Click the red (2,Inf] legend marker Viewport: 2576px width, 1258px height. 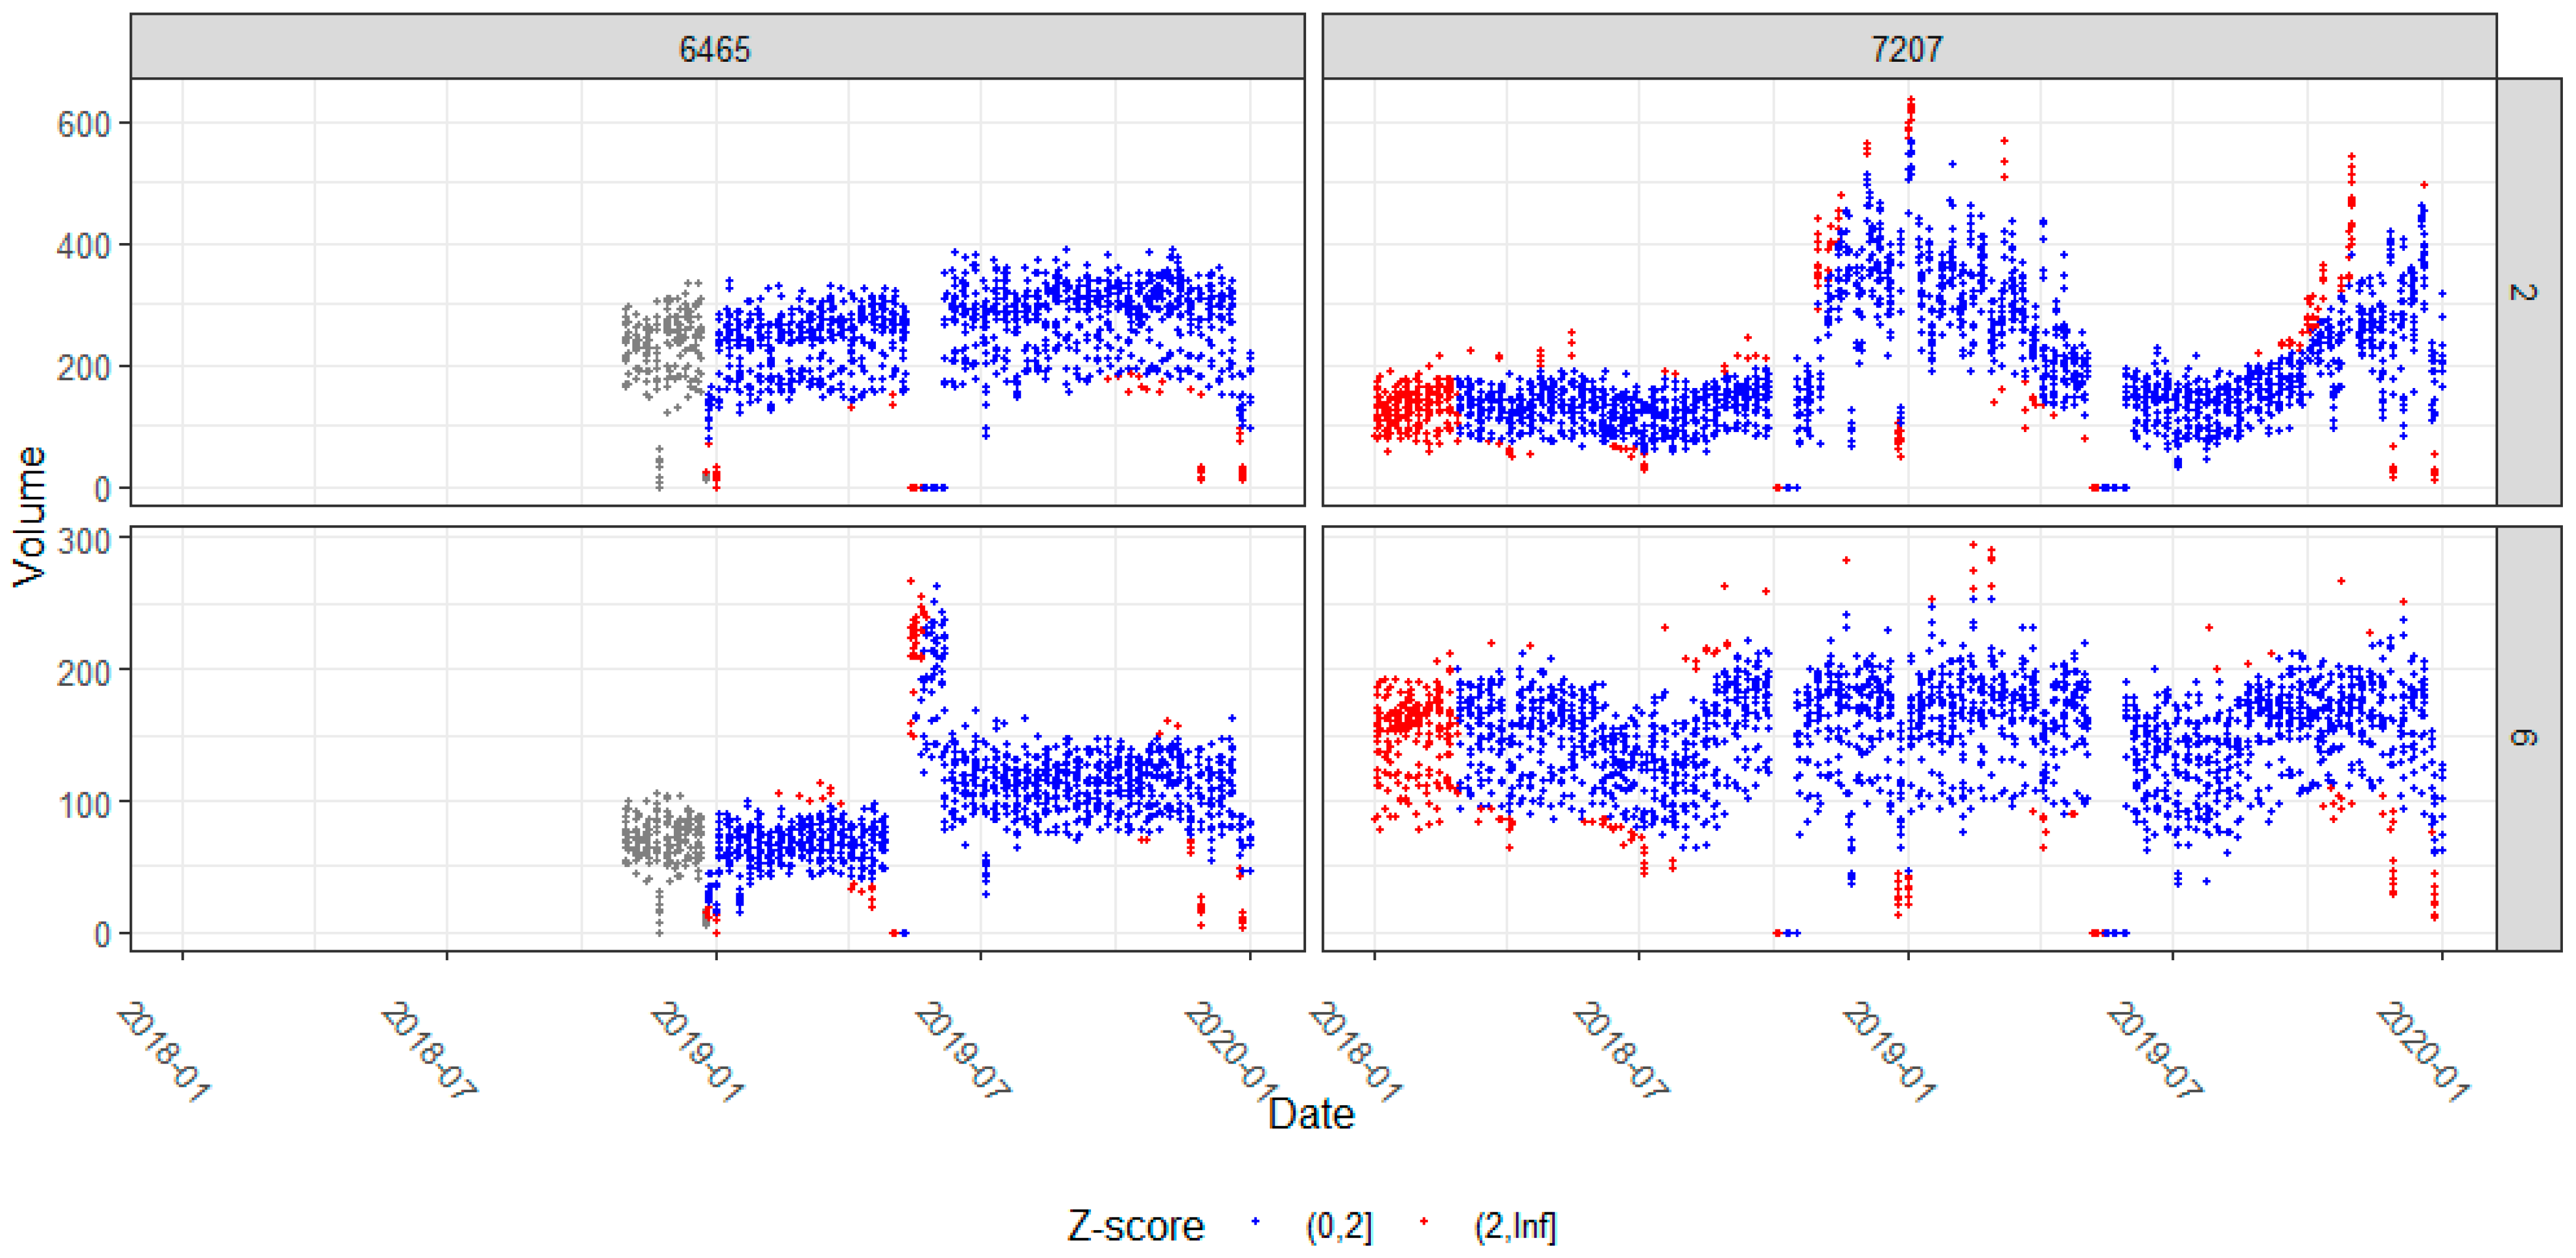click(1423, 1222)
